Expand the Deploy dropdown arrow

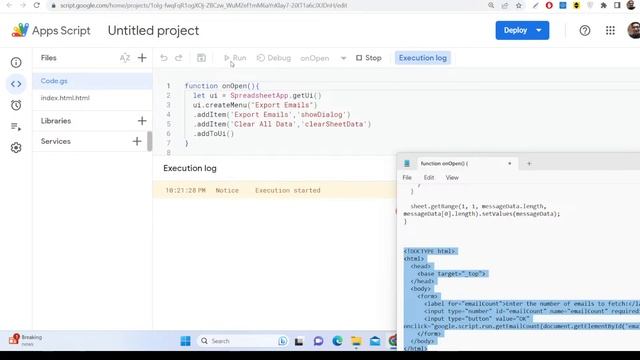[x=539, y=30]
